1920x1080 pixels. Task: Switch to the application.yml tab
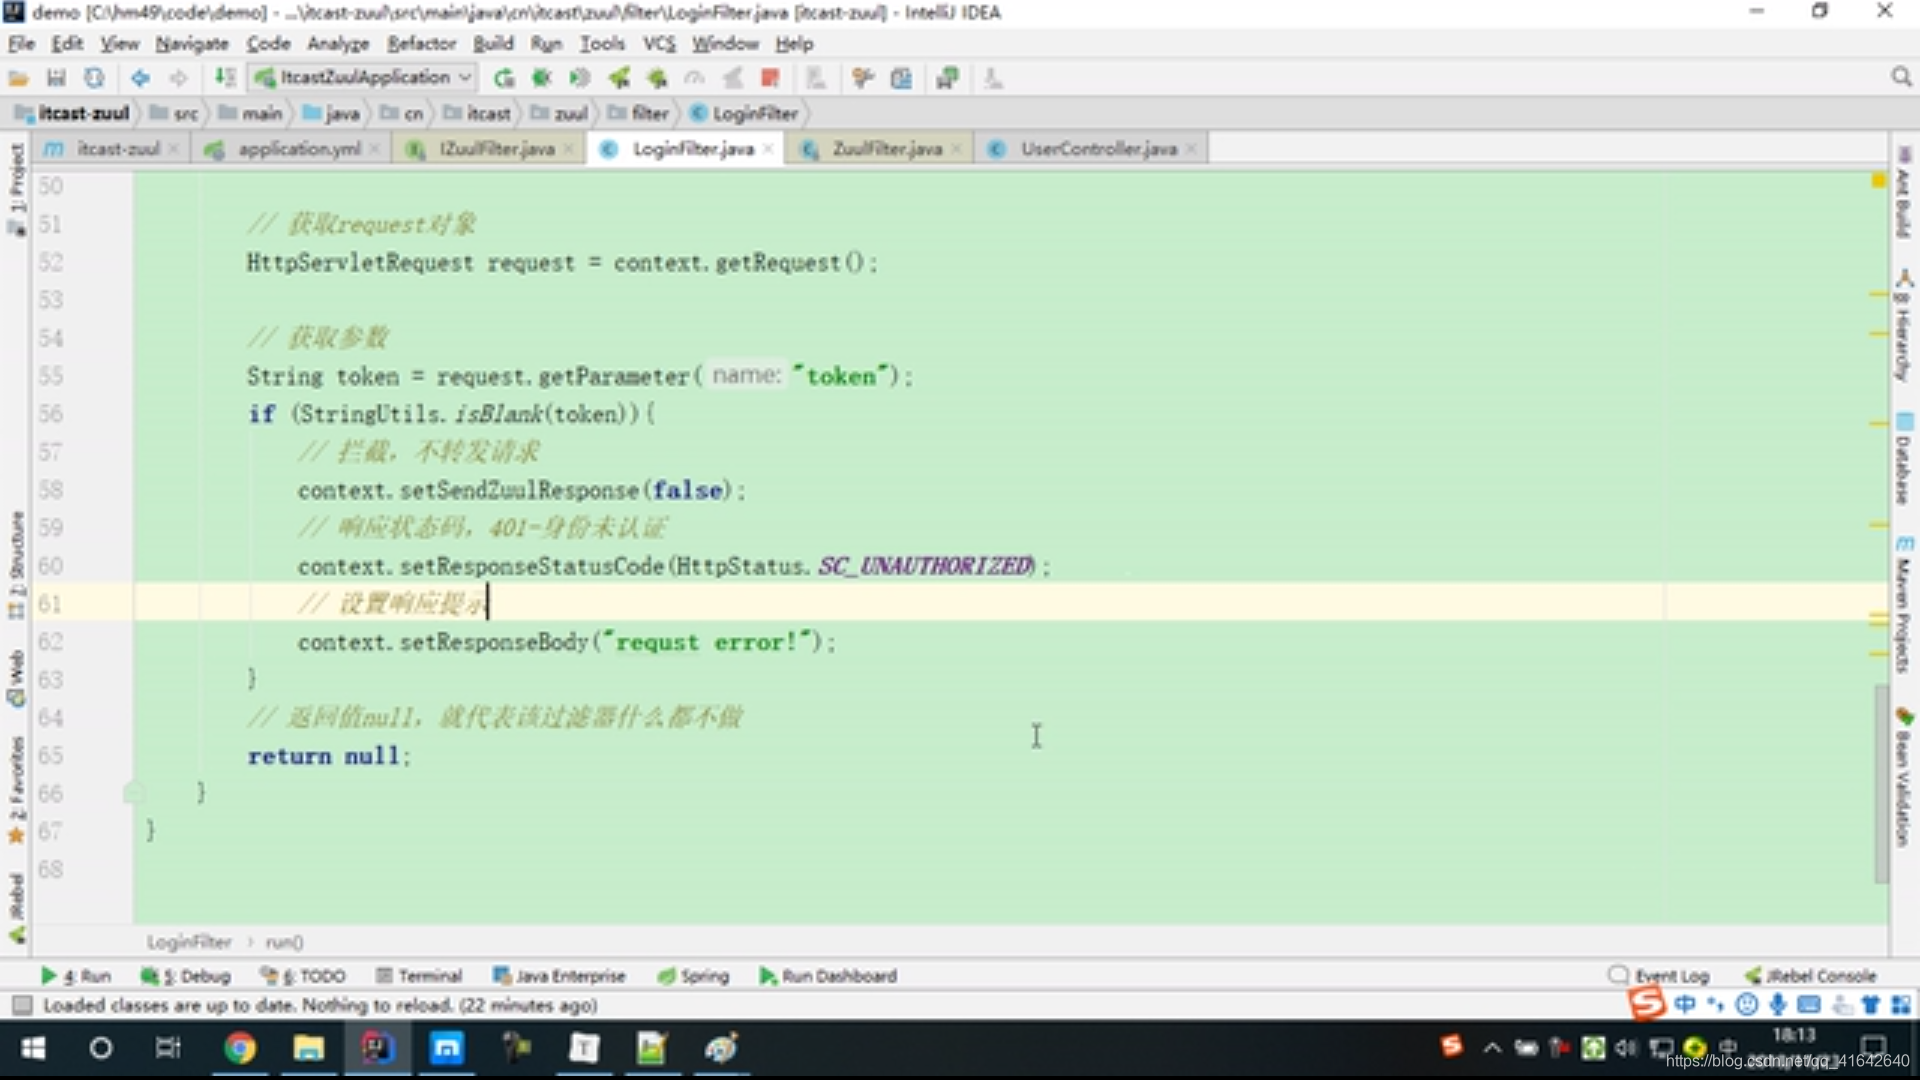(x=290, y=148)
